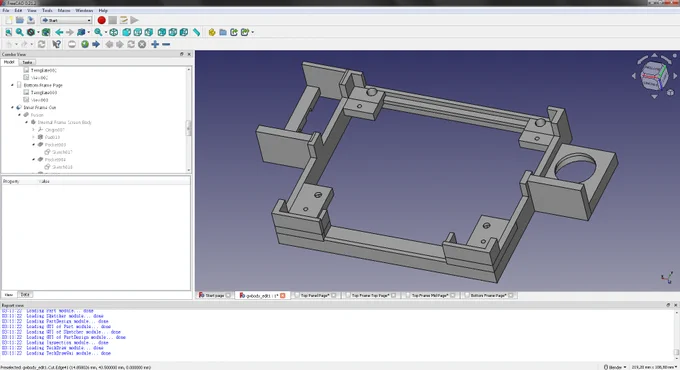Viewport: 680px width, 370px height.
Task: Switch to the Top Panel Page tab
Action: [x=315, y=295]
